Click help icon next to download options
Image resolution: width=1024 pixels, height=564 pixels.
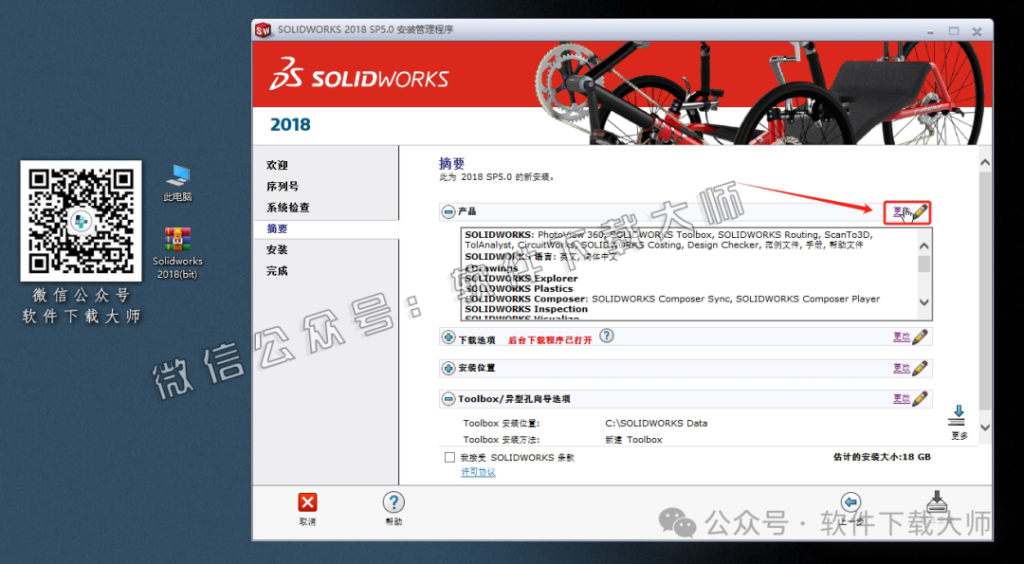tap(607, 336)
